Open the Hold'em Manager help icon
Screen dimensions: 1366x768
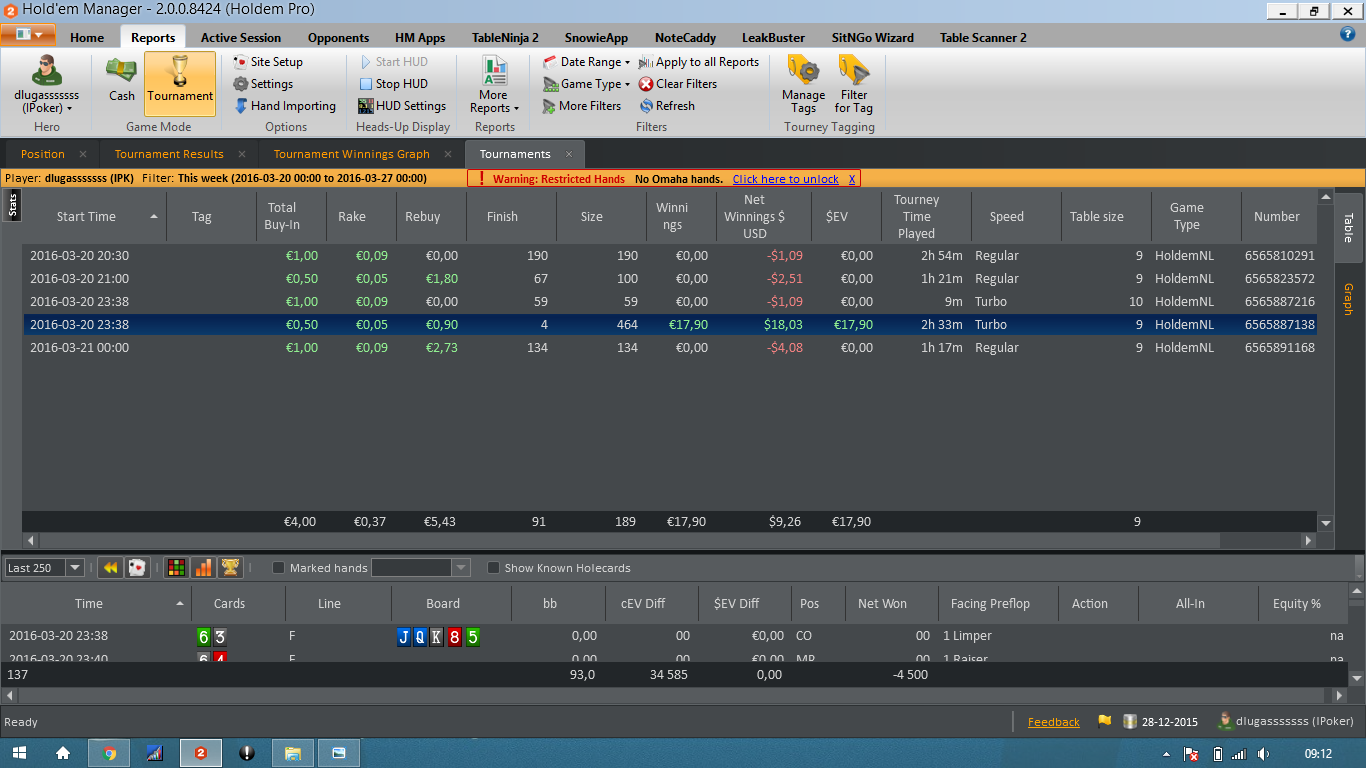1347,33
